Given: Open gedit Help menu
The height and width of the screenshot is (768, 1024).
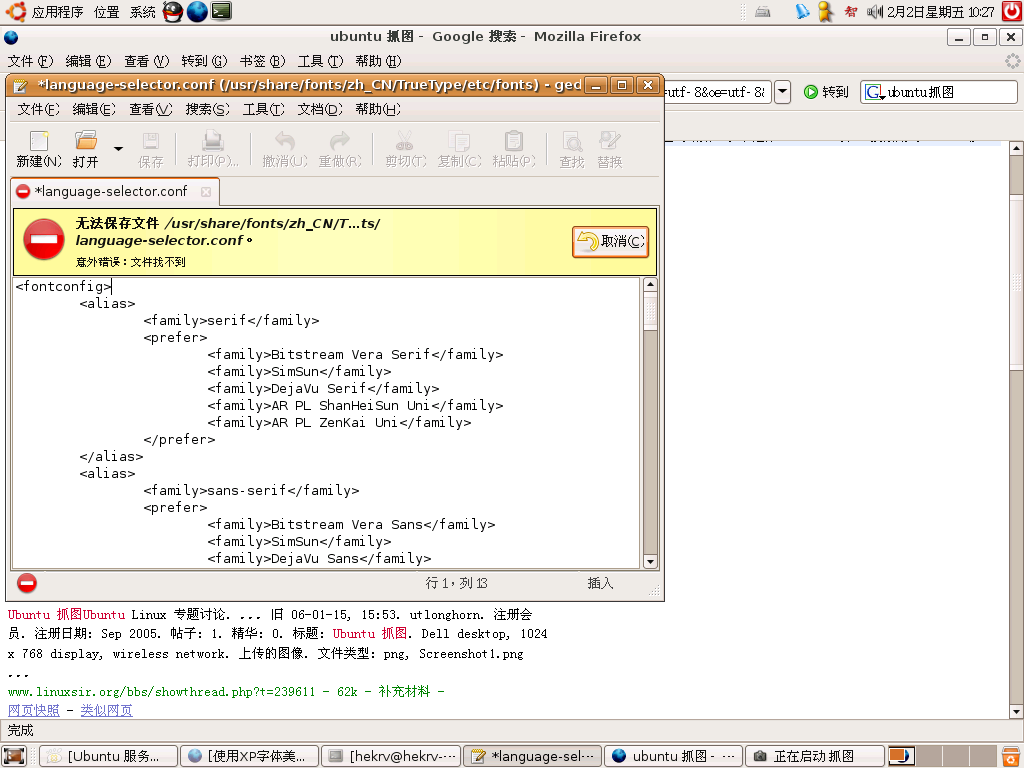Looking at the screenshot, I should 377,109.
